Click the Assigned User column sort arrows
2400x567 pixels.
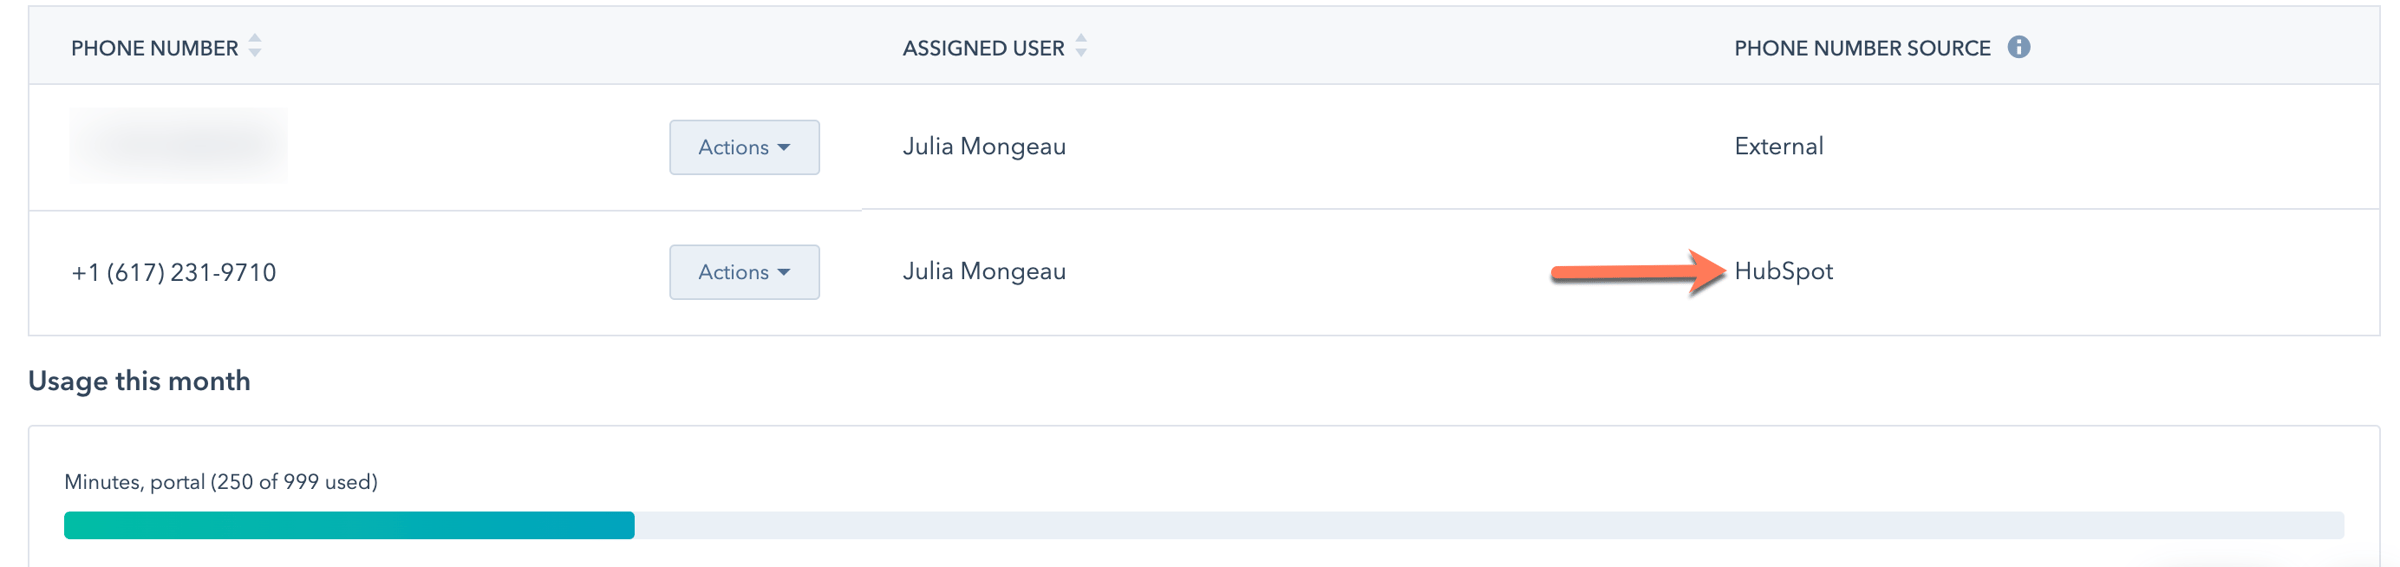[1081, 46]
